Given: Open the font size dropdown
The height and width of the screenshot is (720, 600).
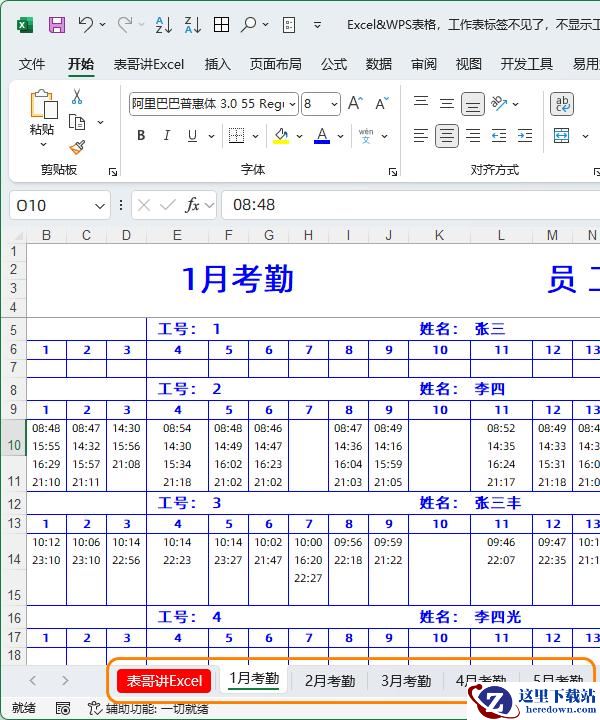Looking at the screenshot, I should pyautogui.click(x=335, y=104).
